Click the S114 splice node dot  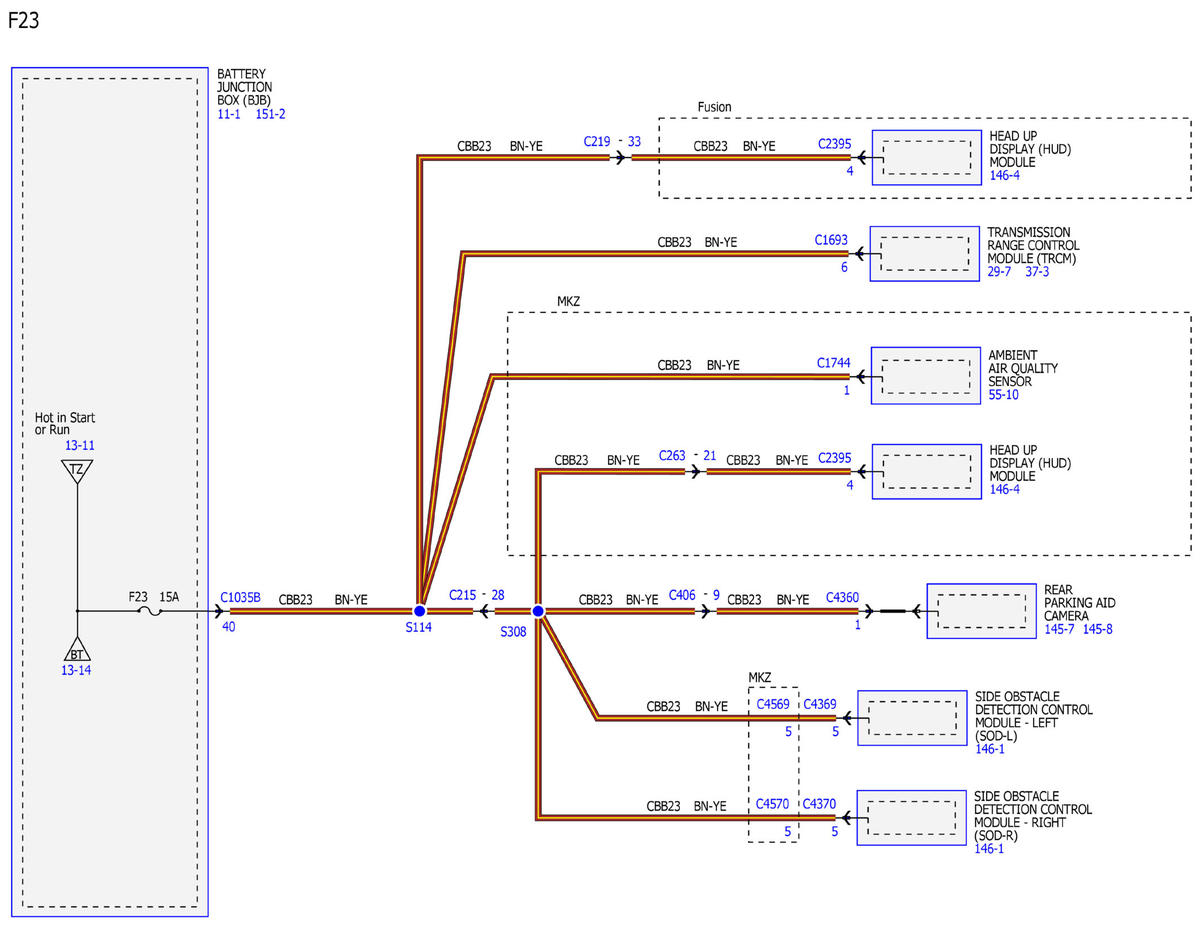420,610
